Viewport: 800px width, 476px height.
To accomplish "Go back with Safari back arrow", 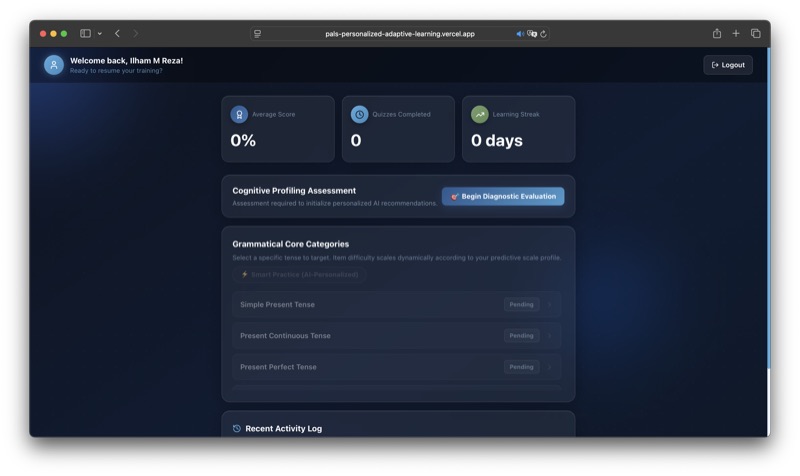I will [x=117, y=34].
